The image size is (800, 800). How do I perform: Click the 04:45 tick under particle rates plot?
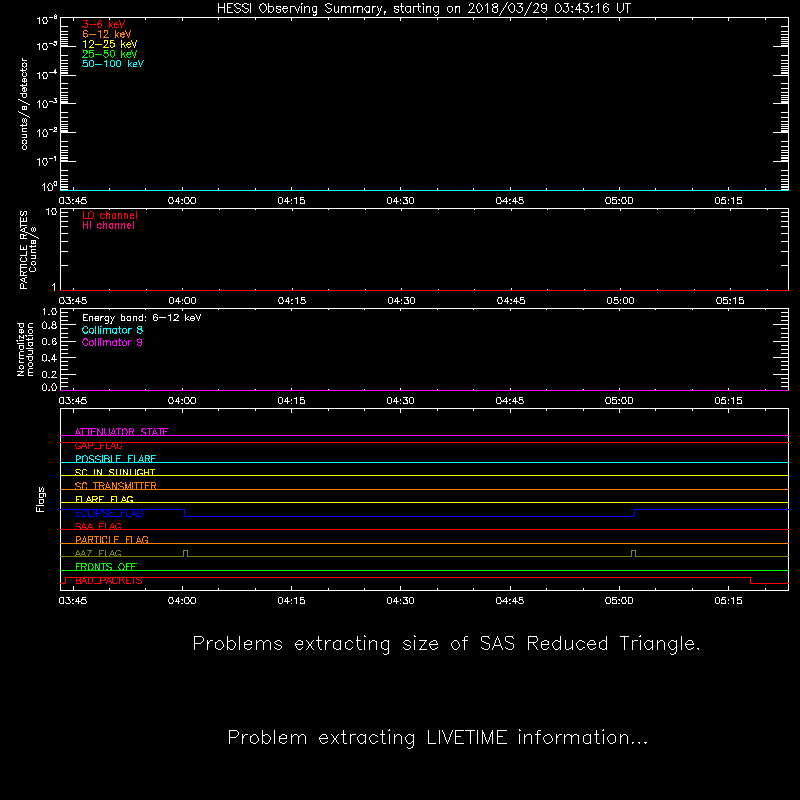tap(511, 301)
